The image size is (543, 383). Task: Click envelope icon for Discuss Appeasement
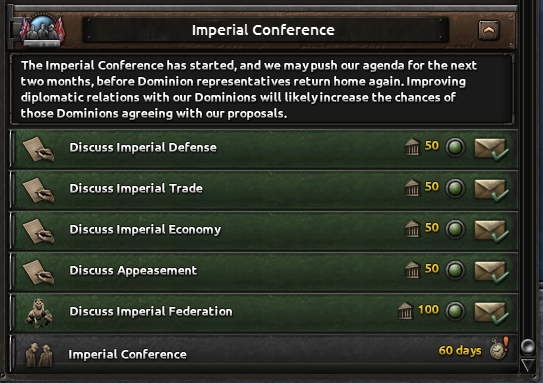(x=491, y=272)
